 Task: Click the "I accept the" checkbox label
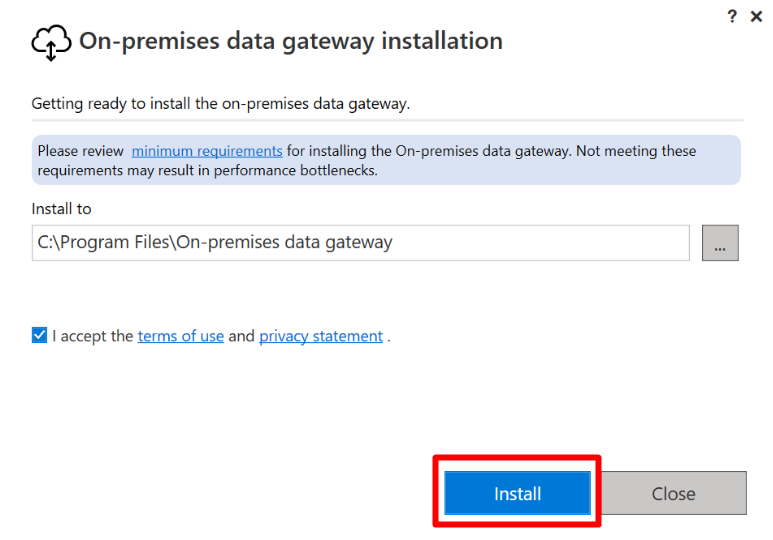(93, 336)
